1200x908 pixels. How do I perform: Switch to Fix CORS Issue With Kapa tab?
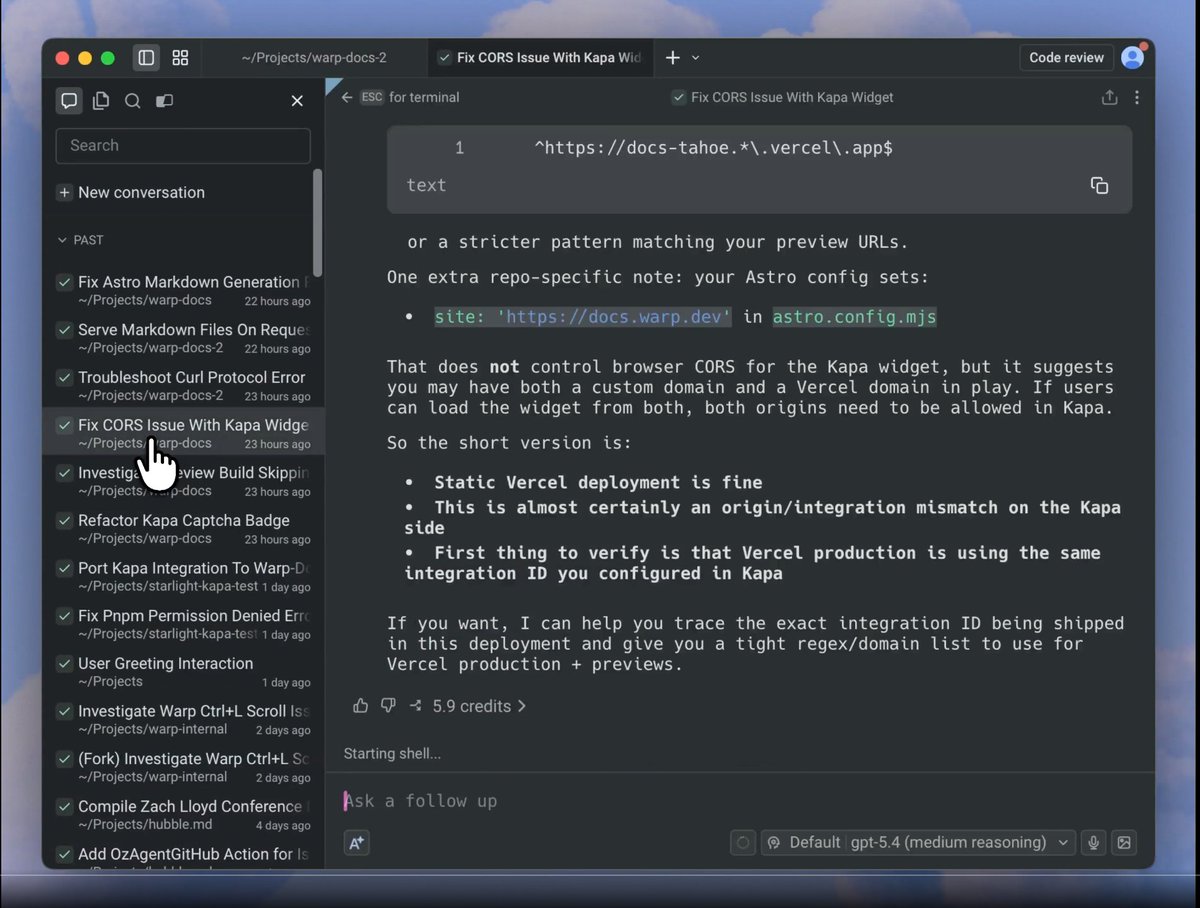tap(541, 58)
